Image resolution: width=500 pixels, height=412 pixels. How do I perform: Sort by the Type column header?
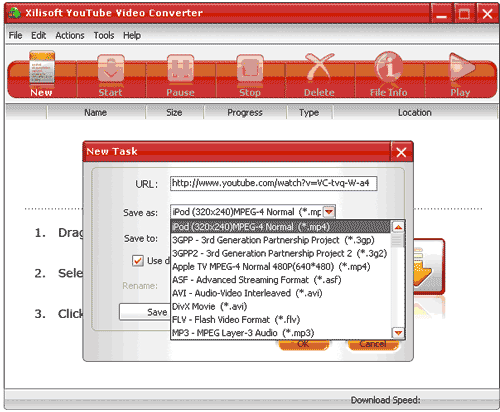(x=309, y=113)
